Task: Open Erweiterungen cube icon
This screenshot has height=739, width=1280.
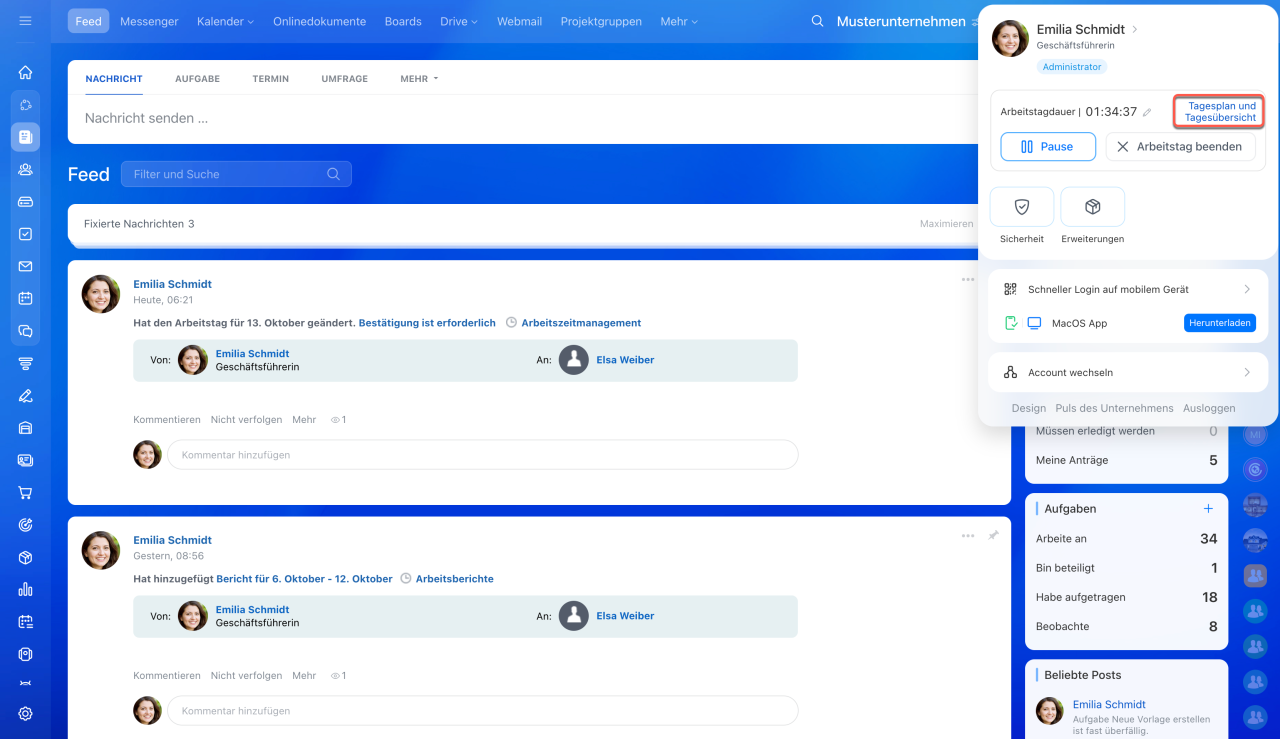Action: click(x=1092, y=207)
